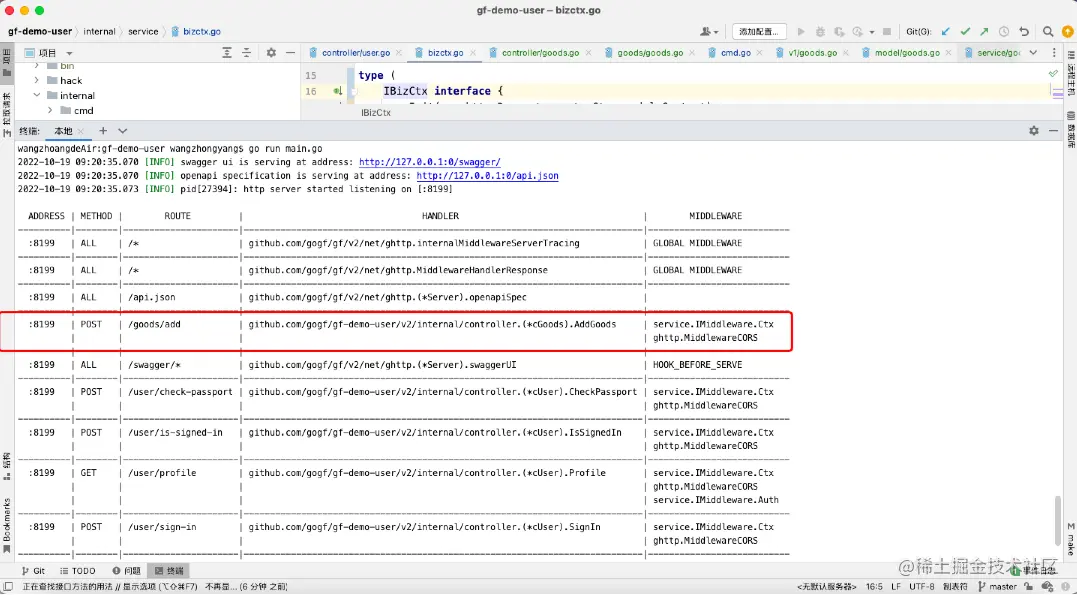This screenshot has height=595, width=1077.
Task: Click internal breadcrumb in navigation bar
Action: pyautogui.click(x=100, y=32)
